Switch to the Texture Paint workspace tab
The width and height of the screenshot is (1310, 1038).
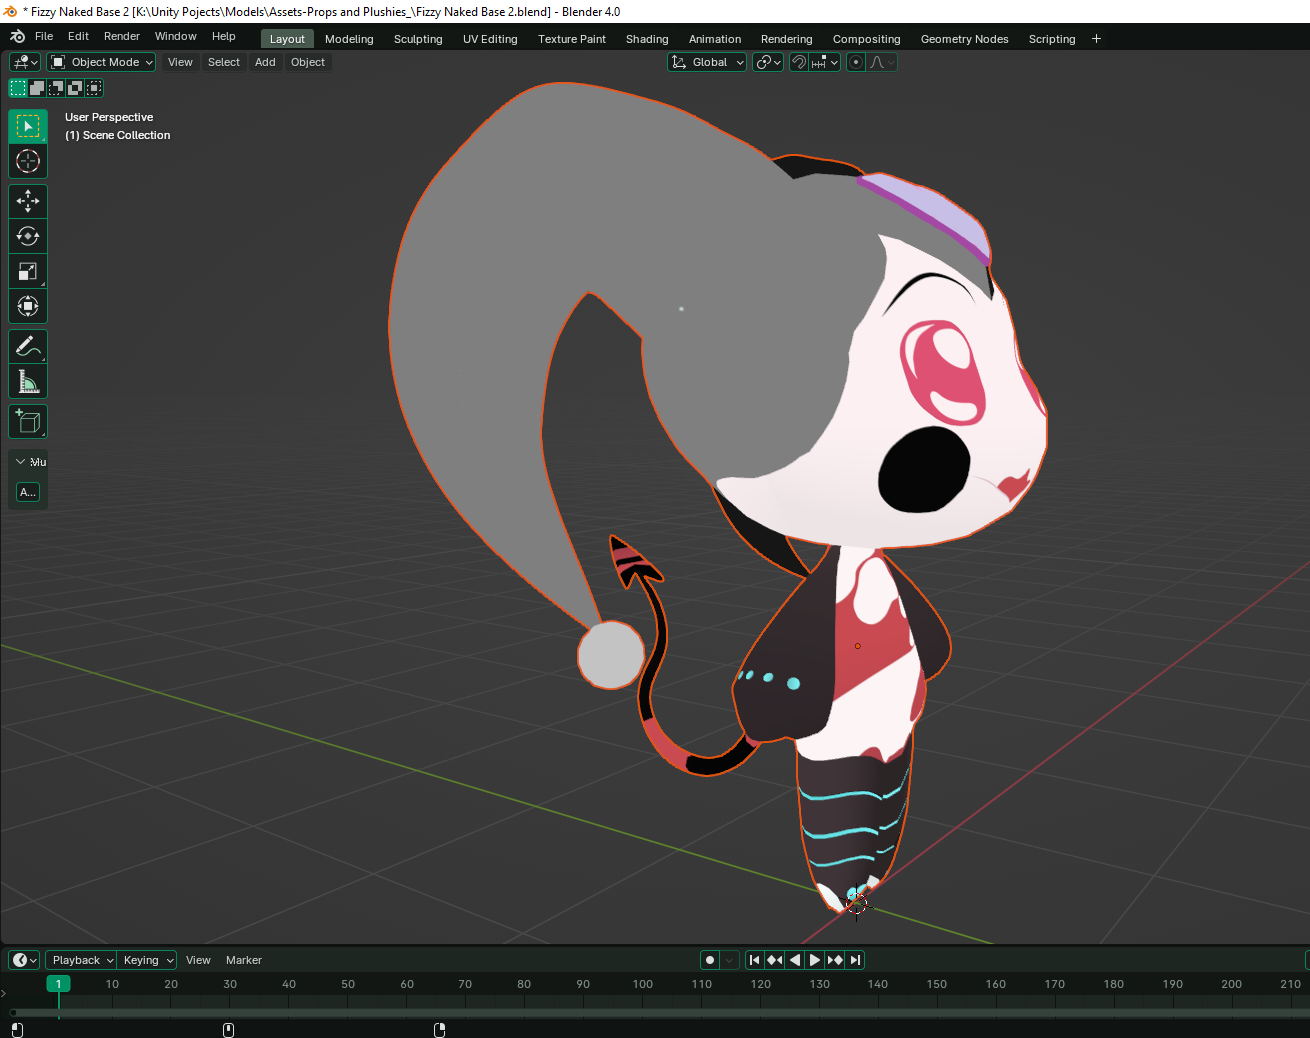pos(571,39)
